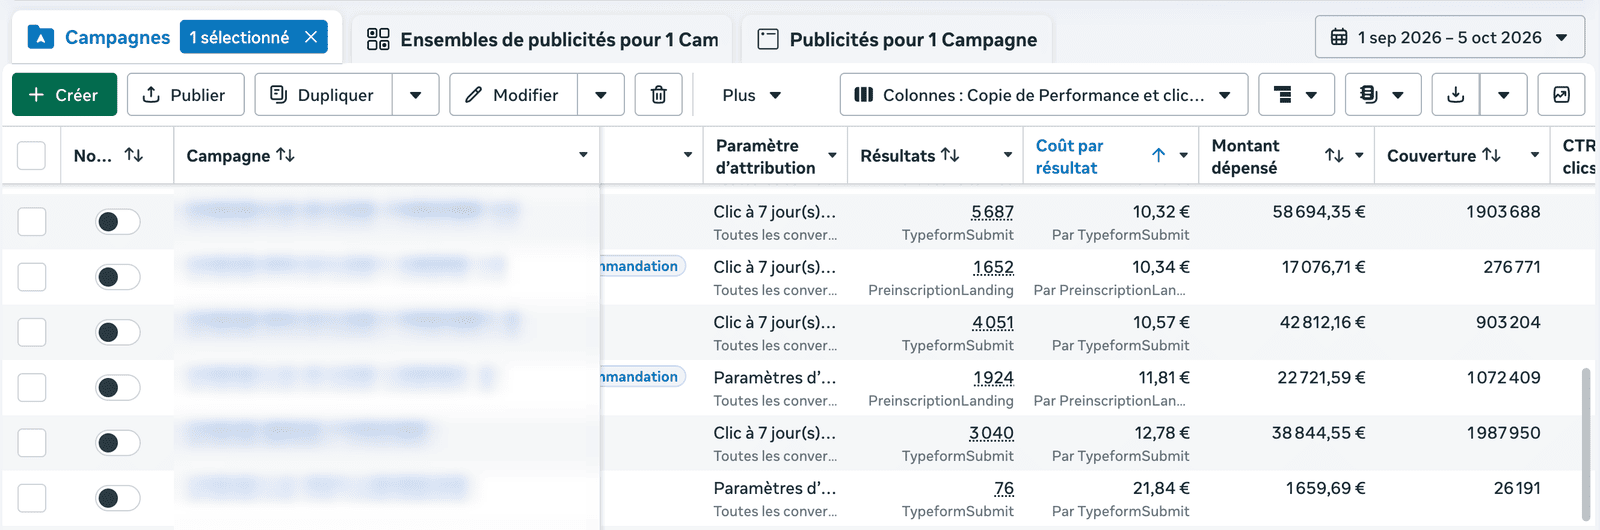Click the export download icon
This screenshot has height=530, width=1600.
tap(1456, 94)
